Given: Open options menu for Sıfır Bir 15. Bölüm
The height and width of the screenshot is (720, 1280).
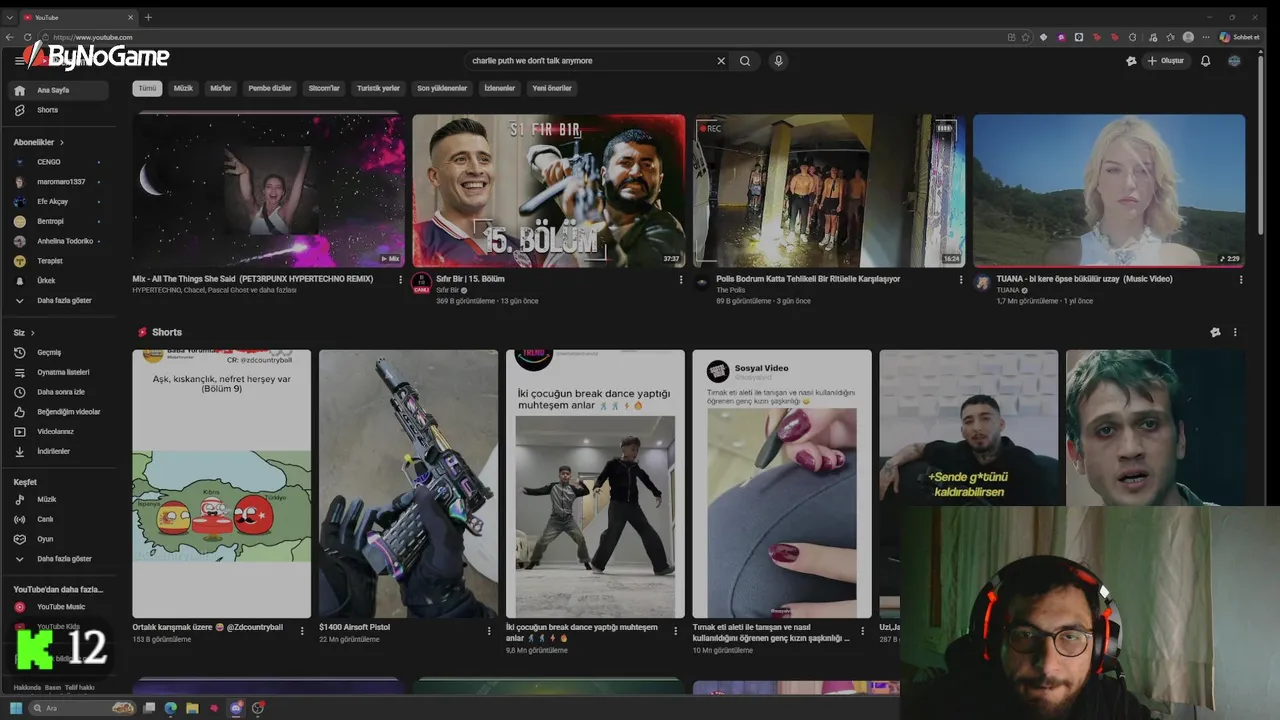Looking at the screenshot, I should pyautogui.click(x=681, y=280).
